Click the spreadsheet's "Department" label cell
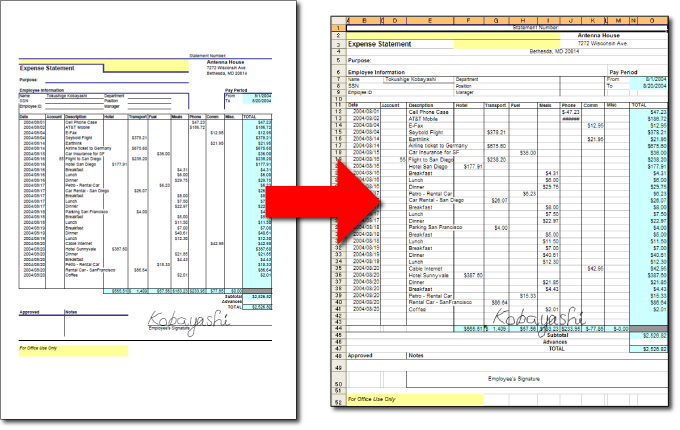This screenshot has height=430, width=680. (467, 79)
